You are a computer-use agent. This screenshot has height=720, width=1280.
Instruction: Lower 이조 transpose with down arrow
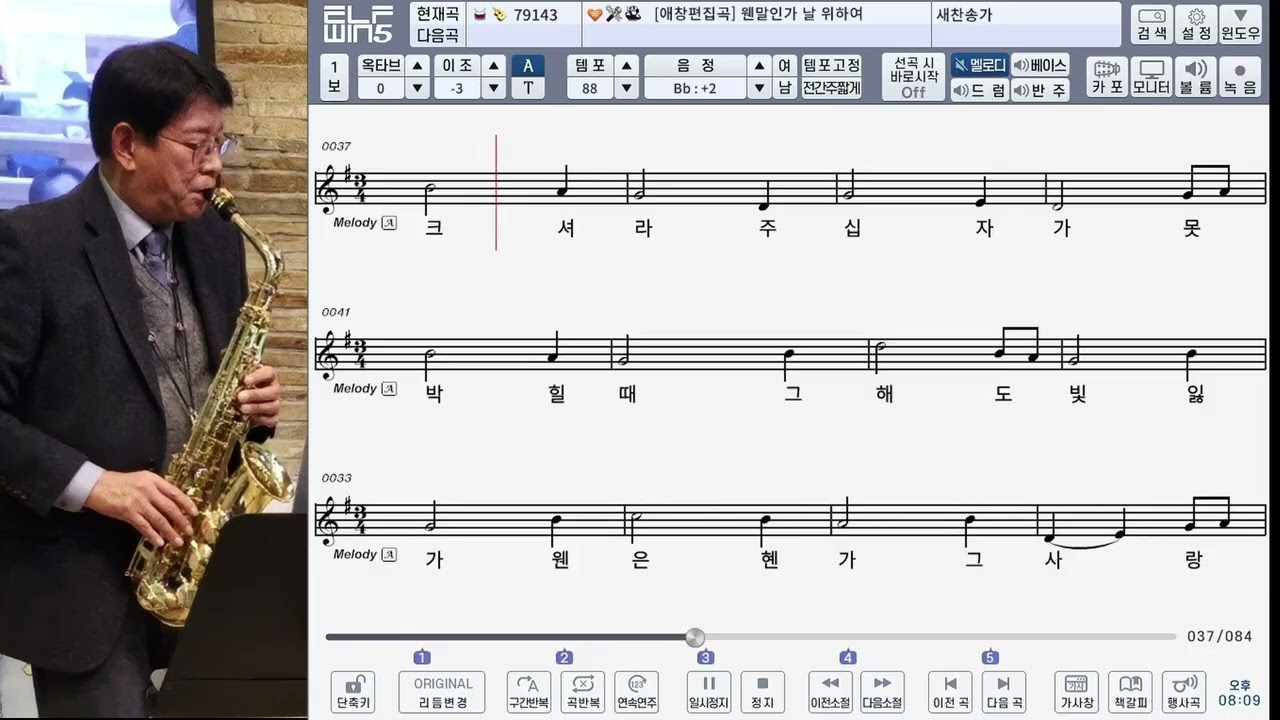tap(494, 88)
